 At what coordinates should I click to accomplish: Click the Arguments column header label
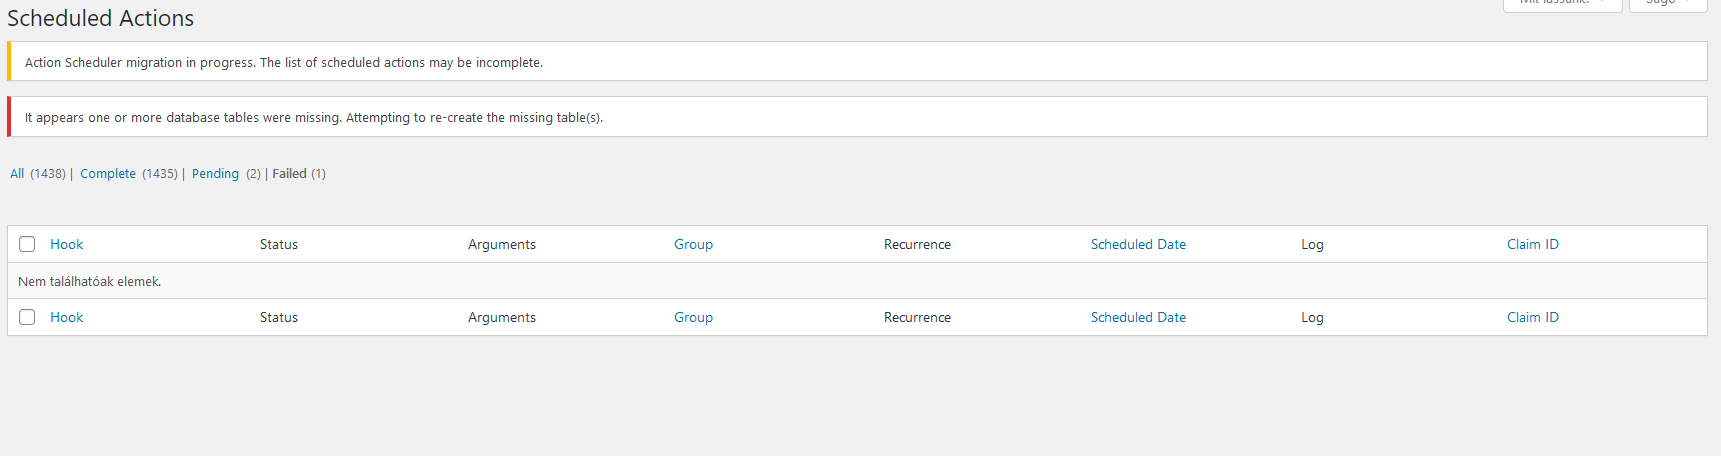502,244
